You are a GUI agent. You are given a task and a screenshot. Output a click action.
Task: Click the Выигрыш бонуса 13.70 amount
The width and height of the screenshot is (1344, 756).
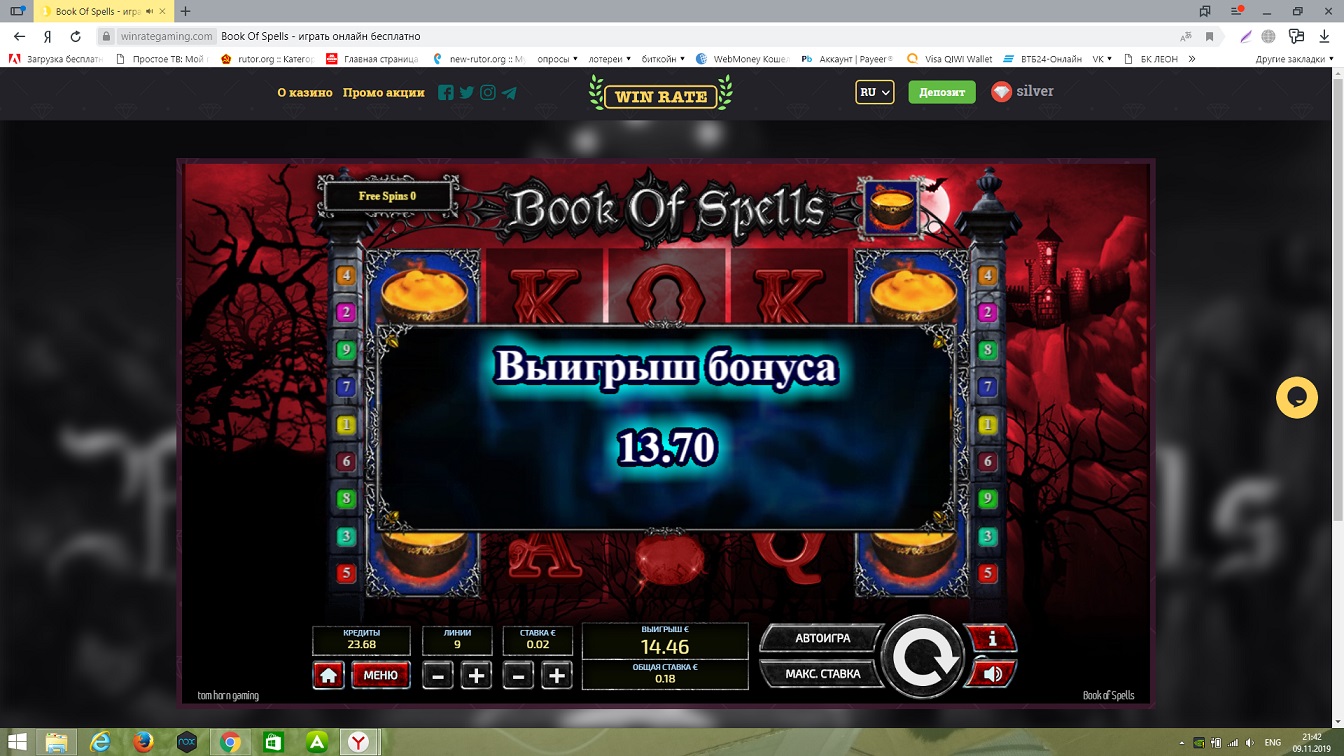666,447
